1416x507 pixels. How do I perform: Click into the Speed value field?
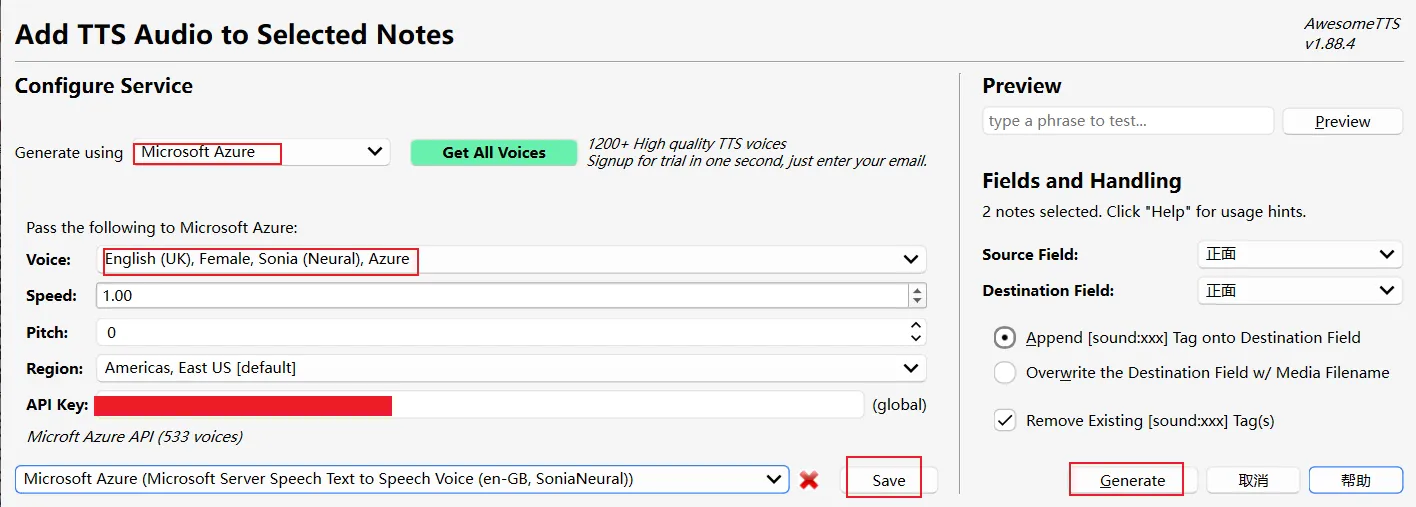coord(502,296)
